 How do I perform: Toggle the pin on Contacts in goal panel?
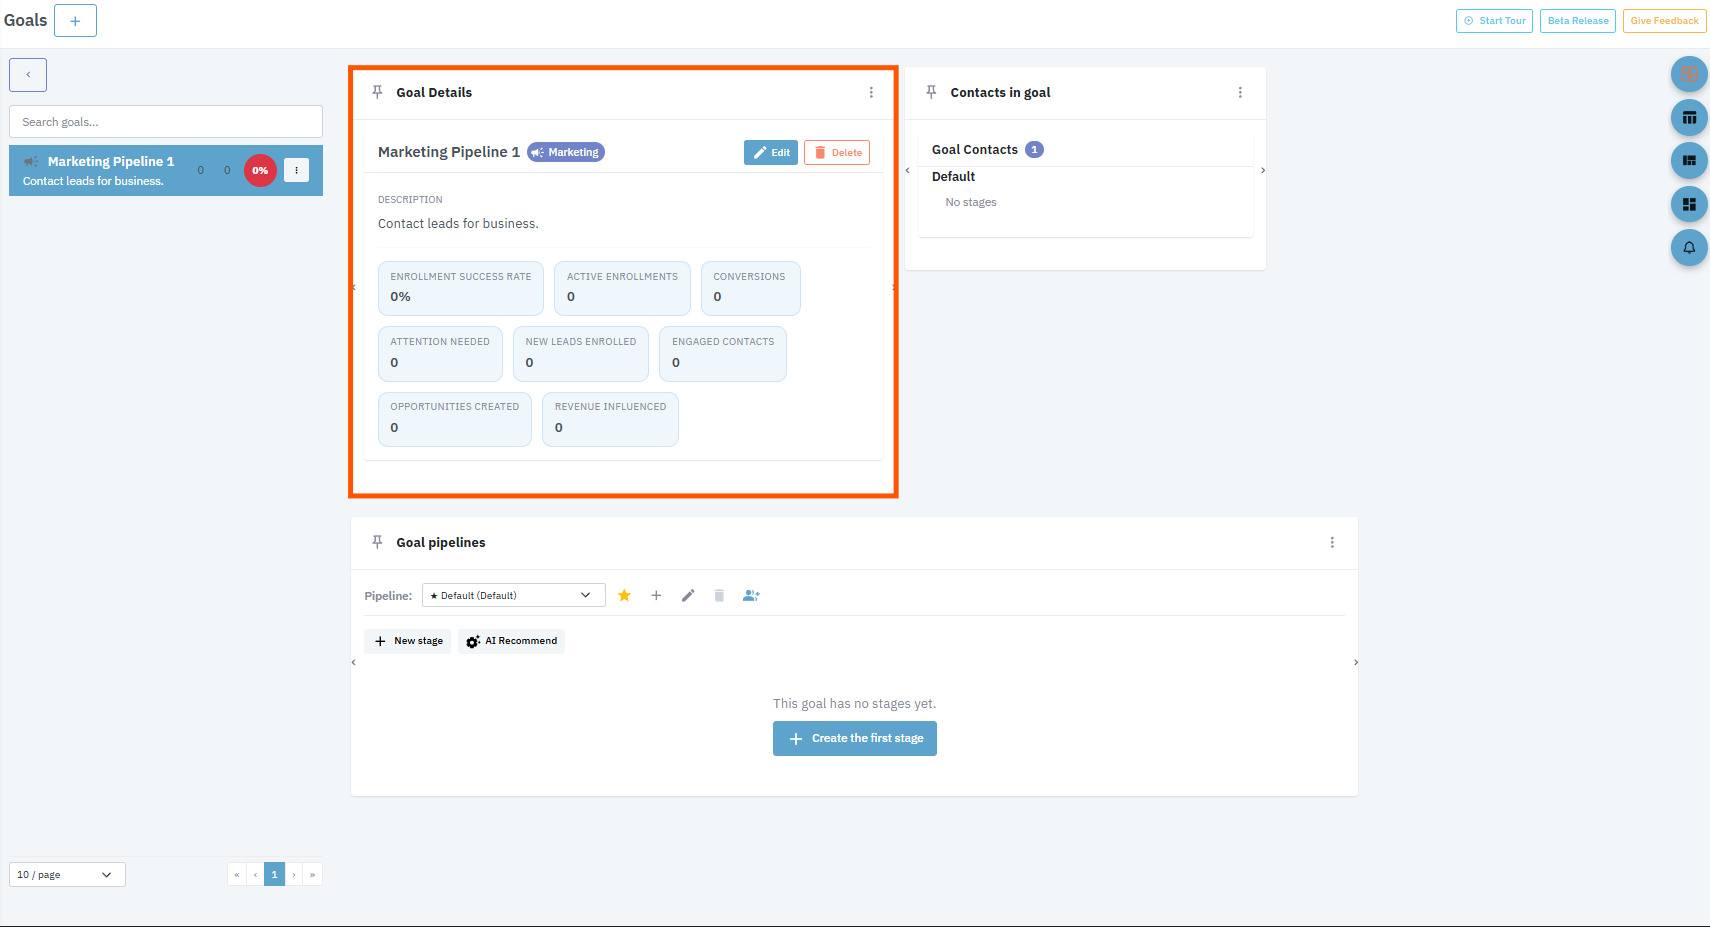[931, 92]
